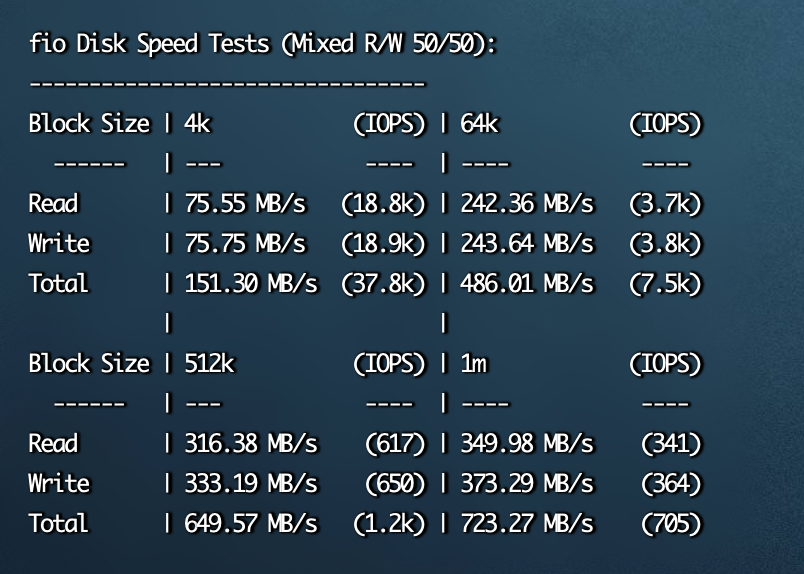Viewport: 804px width, 574px height.
Task: Click the (18.8k) 4k read IOPS value
Action: pyautogui.click(x=383, y=204)
